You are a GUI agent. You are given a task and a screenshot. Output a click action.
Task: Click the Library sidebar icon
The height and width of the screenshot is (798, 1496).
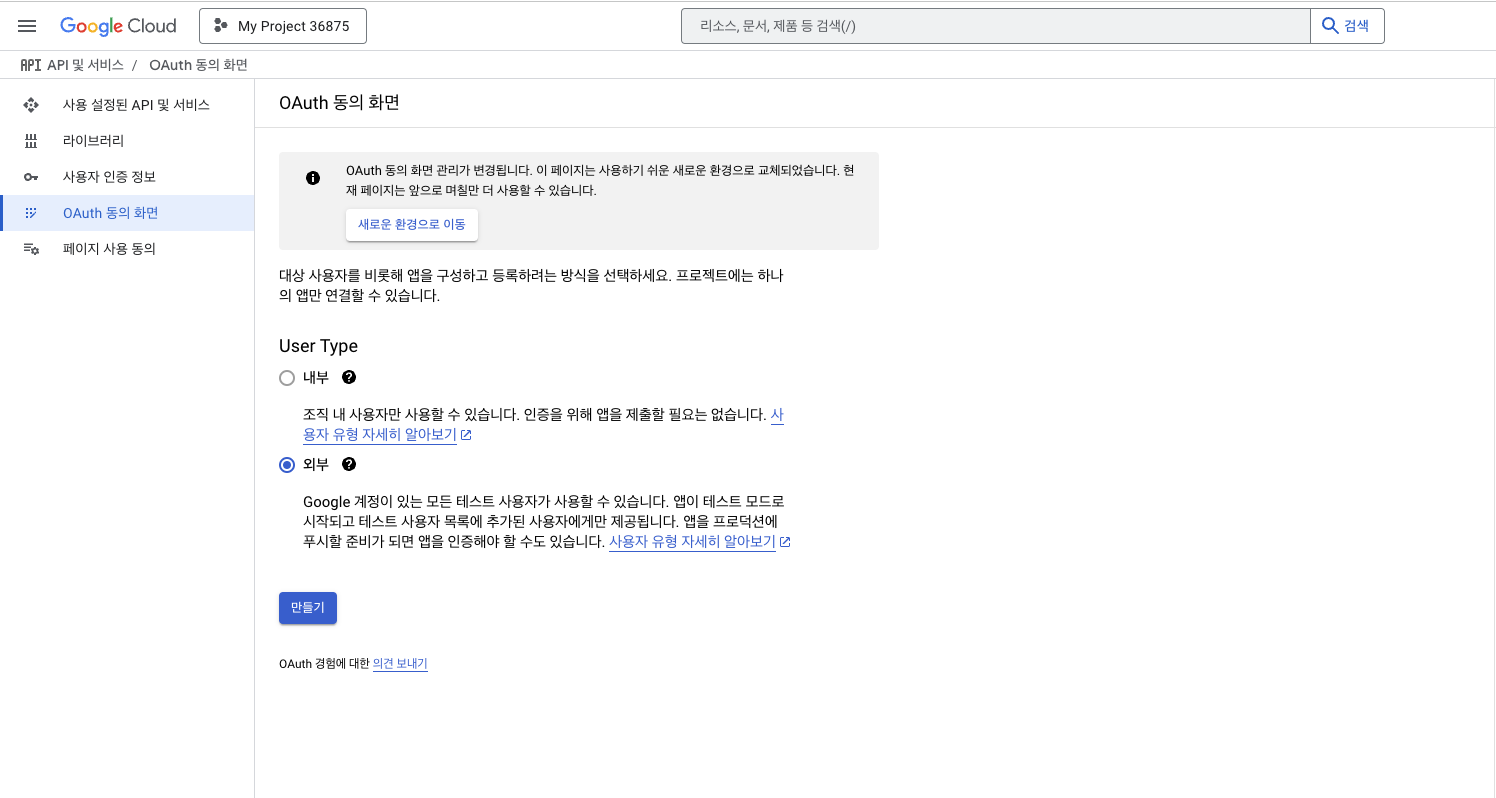pyautogui.click(x=31, y=141)
